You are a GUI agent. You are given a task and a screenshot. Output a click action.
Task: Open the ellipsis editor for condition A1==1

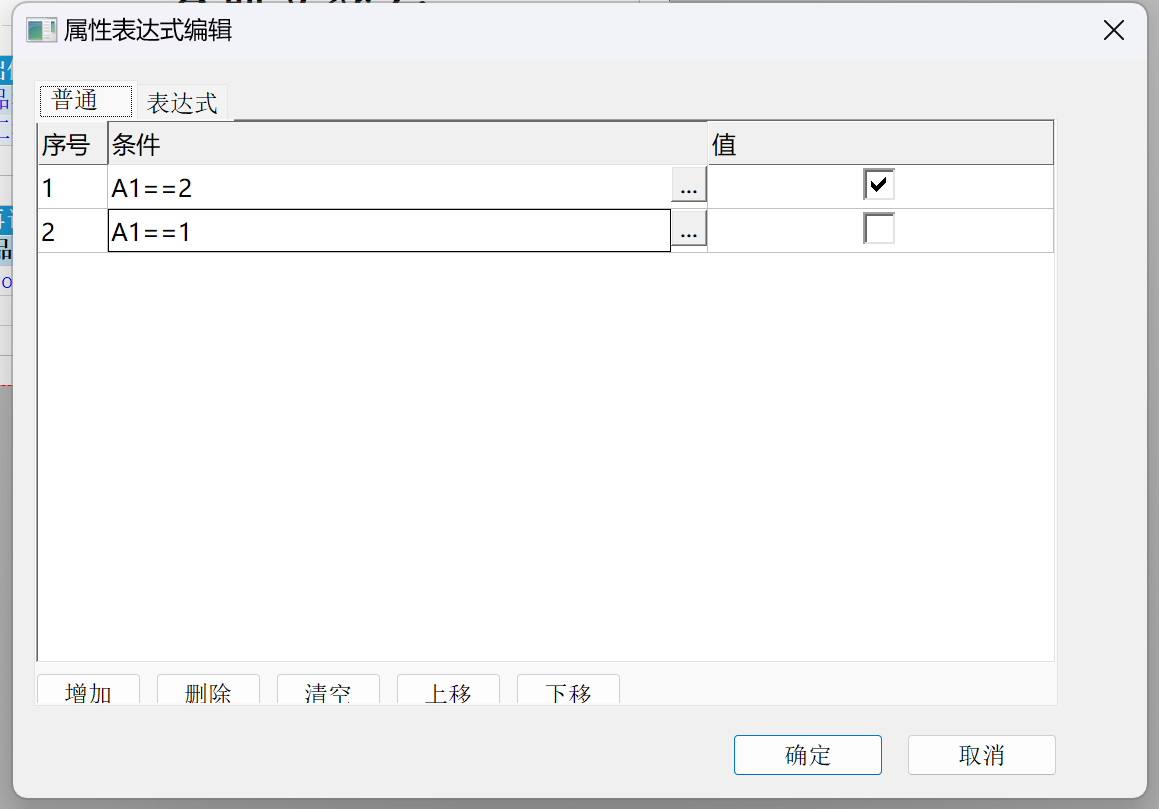coord(688,231)
